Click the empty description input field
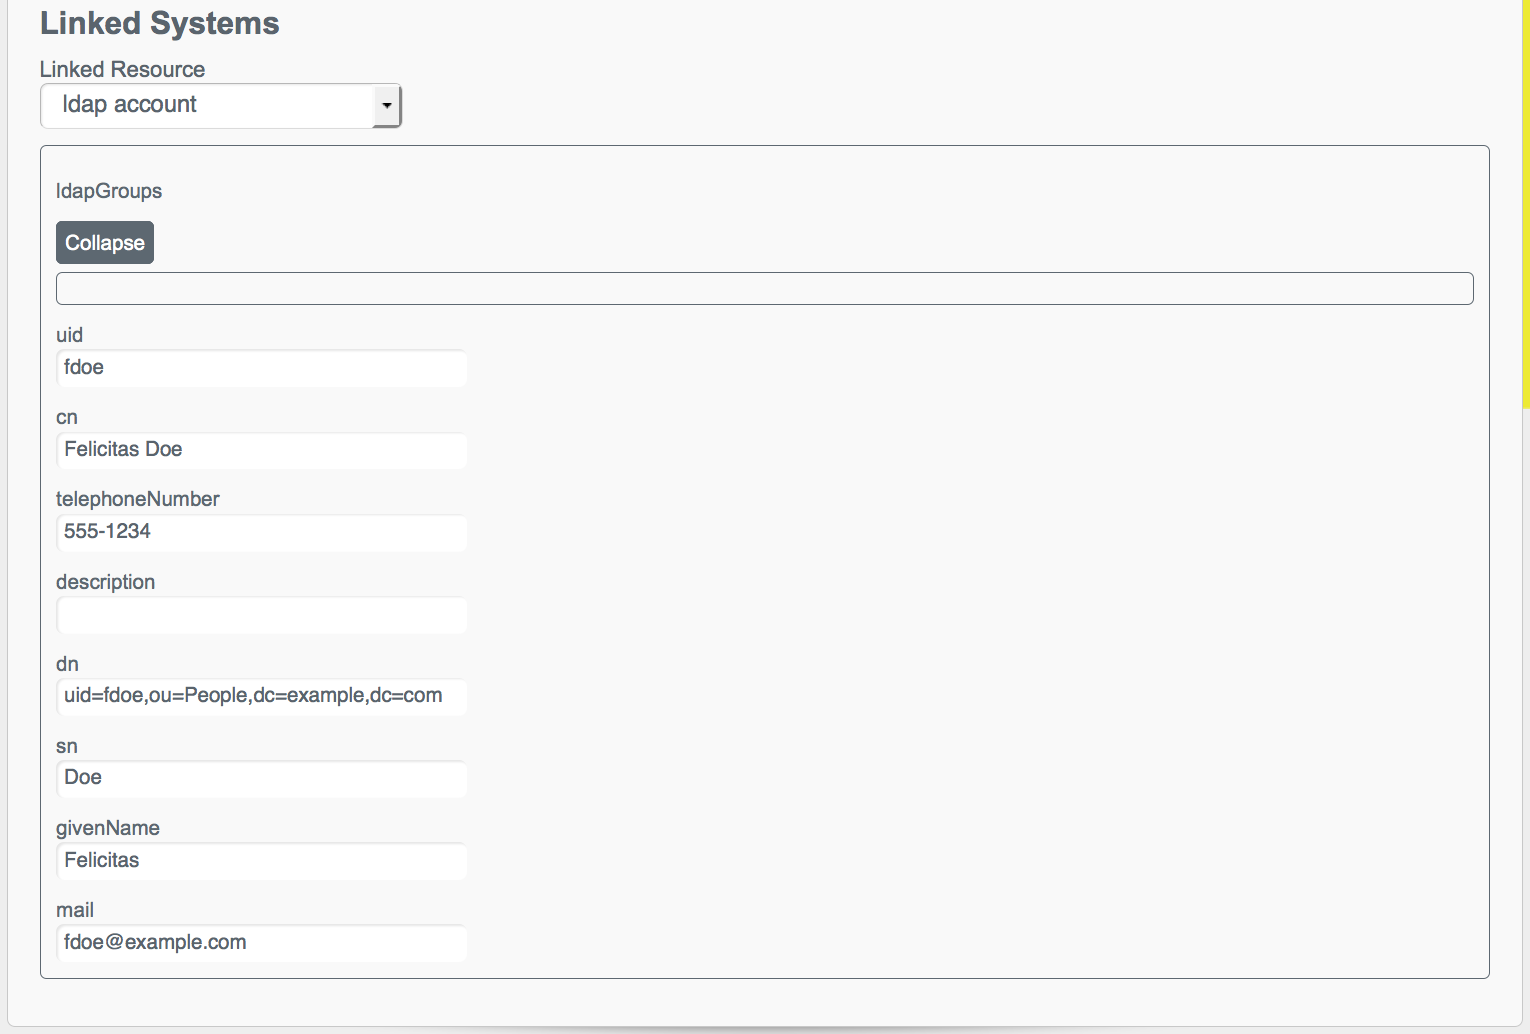The height and width of the screenshot is (1034, 1530). point(262,615)
